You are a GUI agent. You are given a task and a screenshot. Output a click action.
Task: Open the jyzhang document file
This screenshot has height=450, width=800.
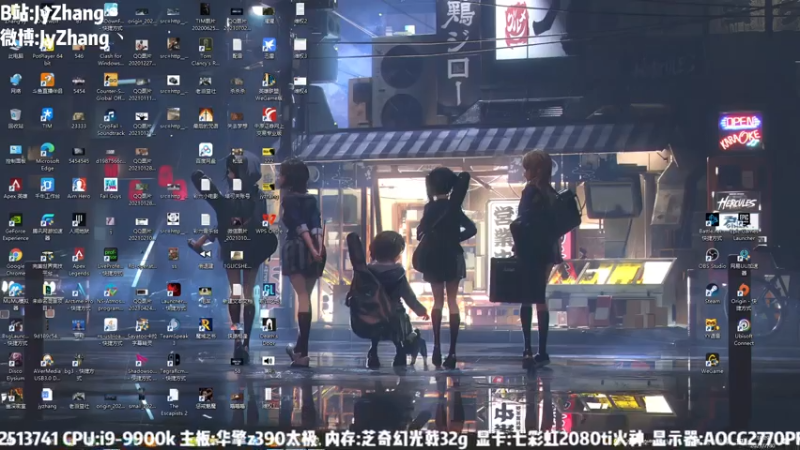(x=47, y=398)
